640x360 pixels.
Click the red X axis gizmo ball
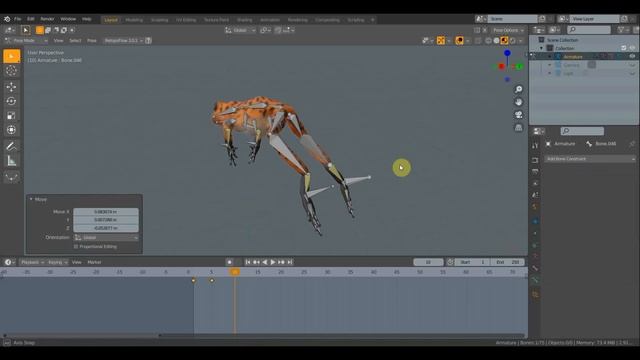point(501,67)
